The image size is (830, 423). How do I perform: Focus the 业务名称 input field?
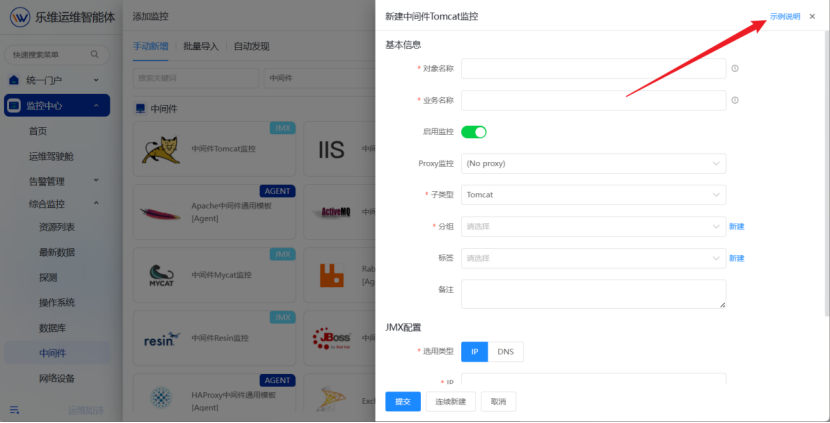click(x=593, y=100)
